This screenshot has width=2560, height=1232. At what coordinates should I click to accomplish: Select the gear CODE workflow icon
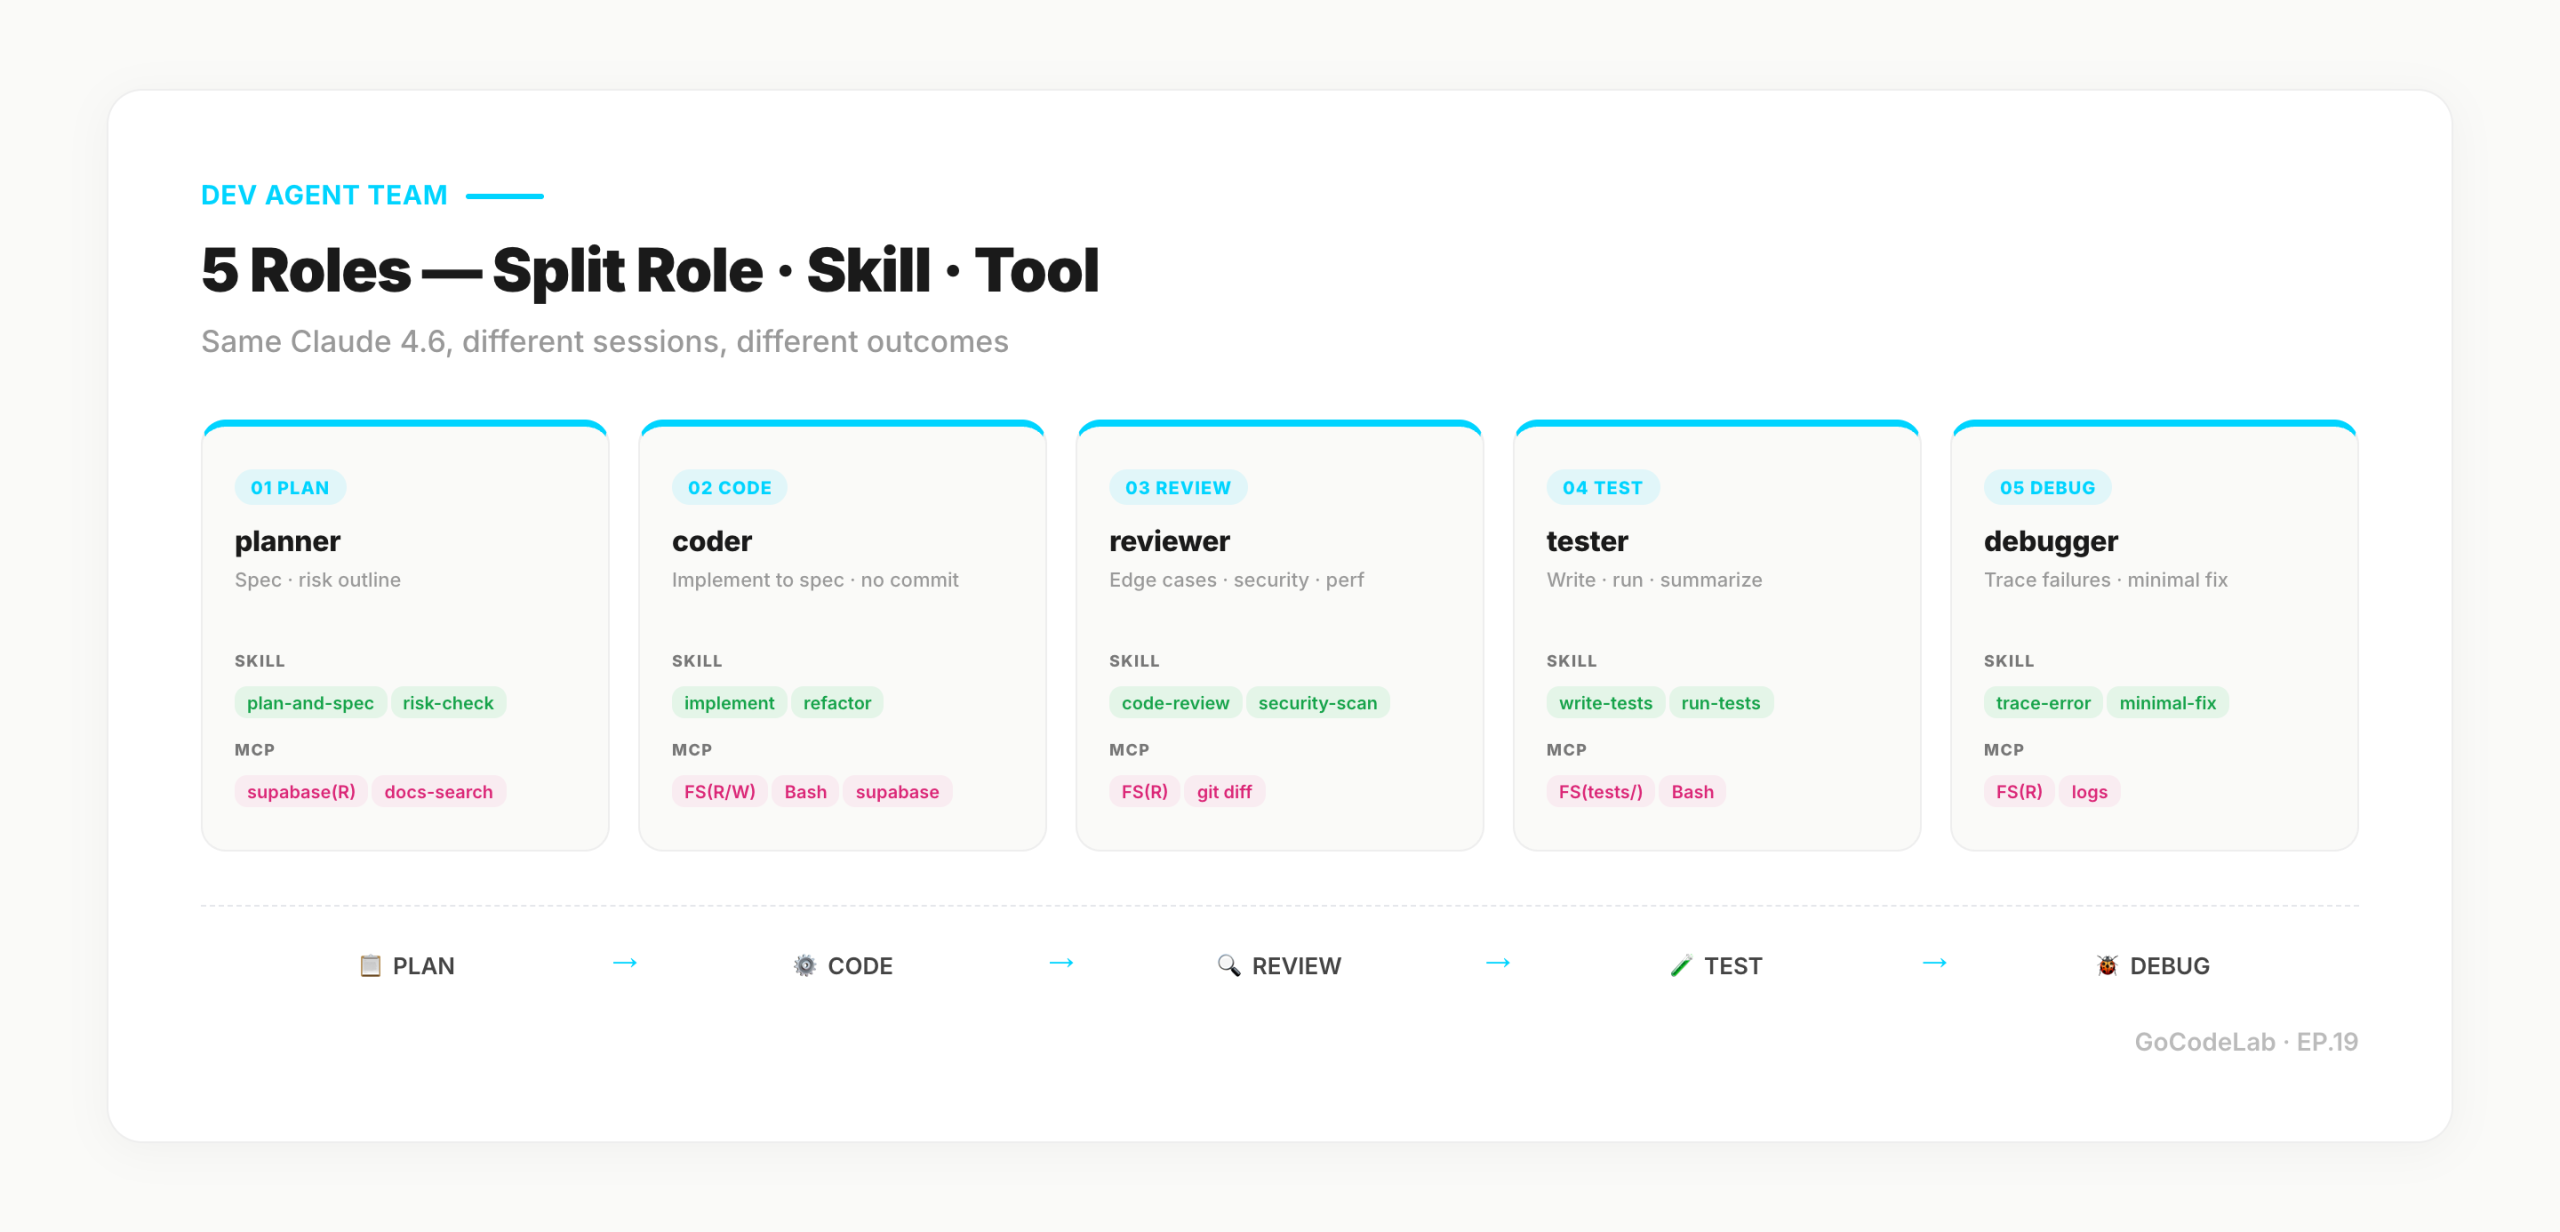click(803, 964)
